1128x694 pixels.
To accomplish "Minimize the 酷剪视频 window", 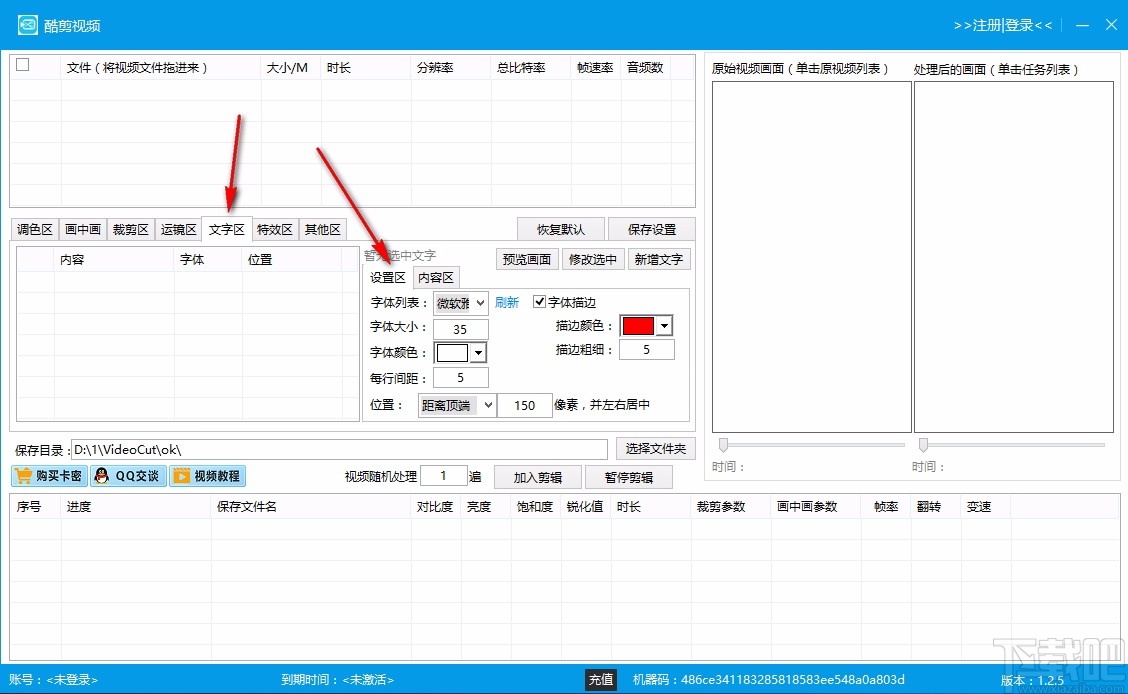I will [1082, 25].
